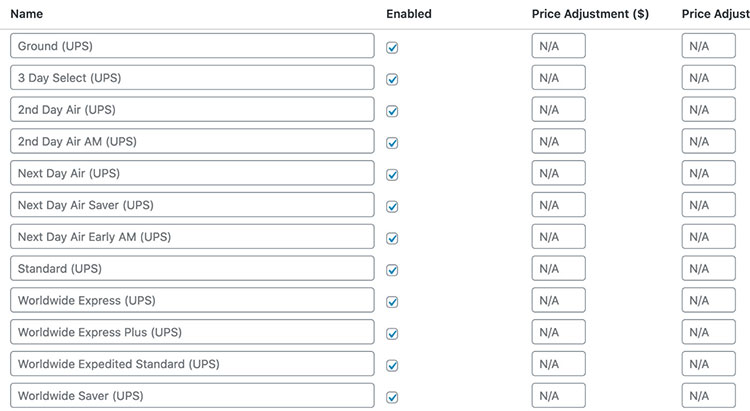
Task: Toggle Worldwide Express (UPS) enabled checkbox
Action: (392, 302)
